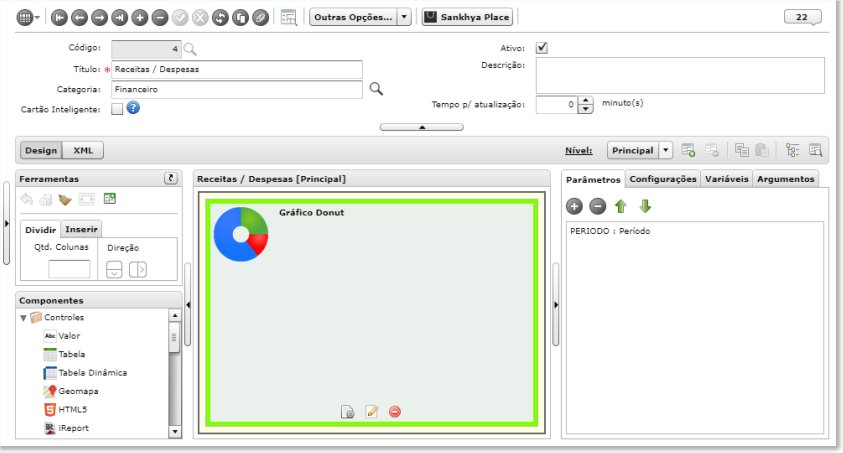Show level hierarchy tree icon
Image resolution: width=843 pixels, height=453 pixels.
click(792, 150)
